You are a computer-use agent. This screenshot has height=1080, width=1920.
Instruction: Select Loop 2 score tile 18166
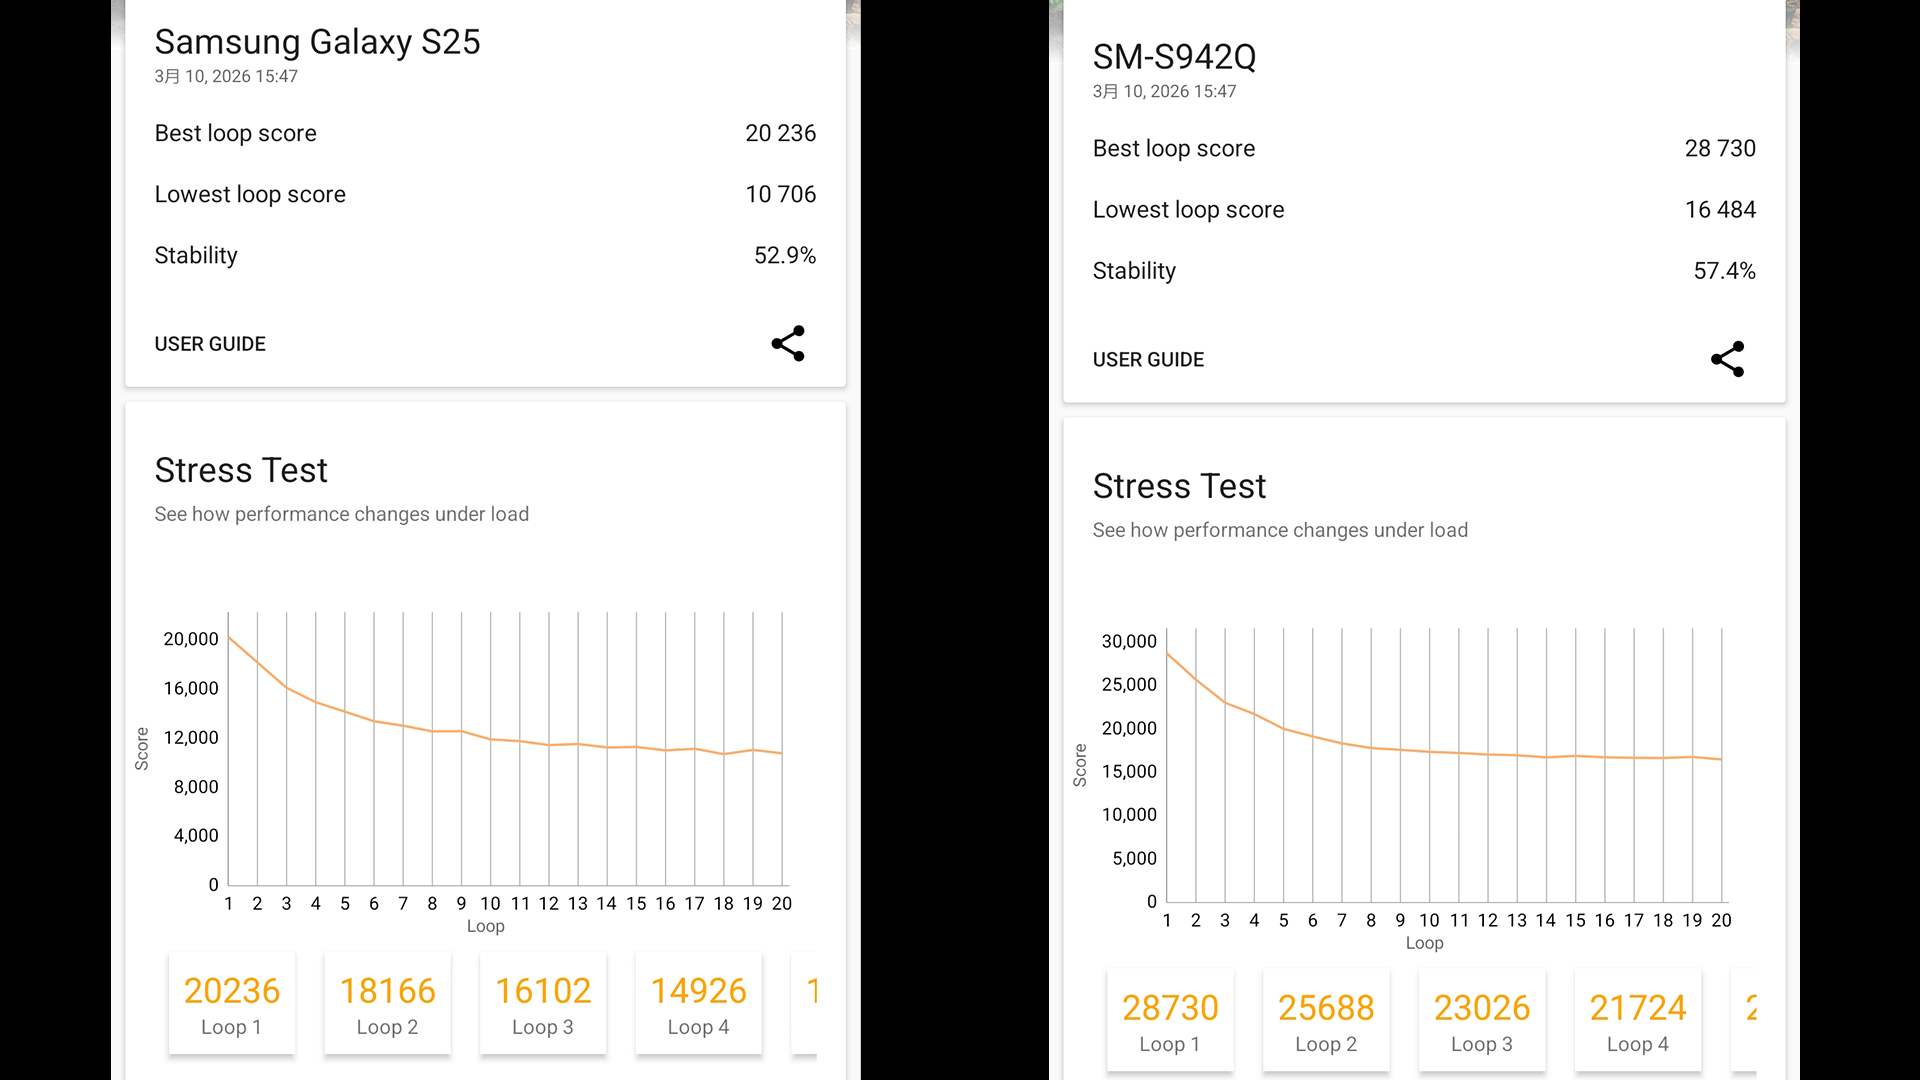[x=387, y=1004]
